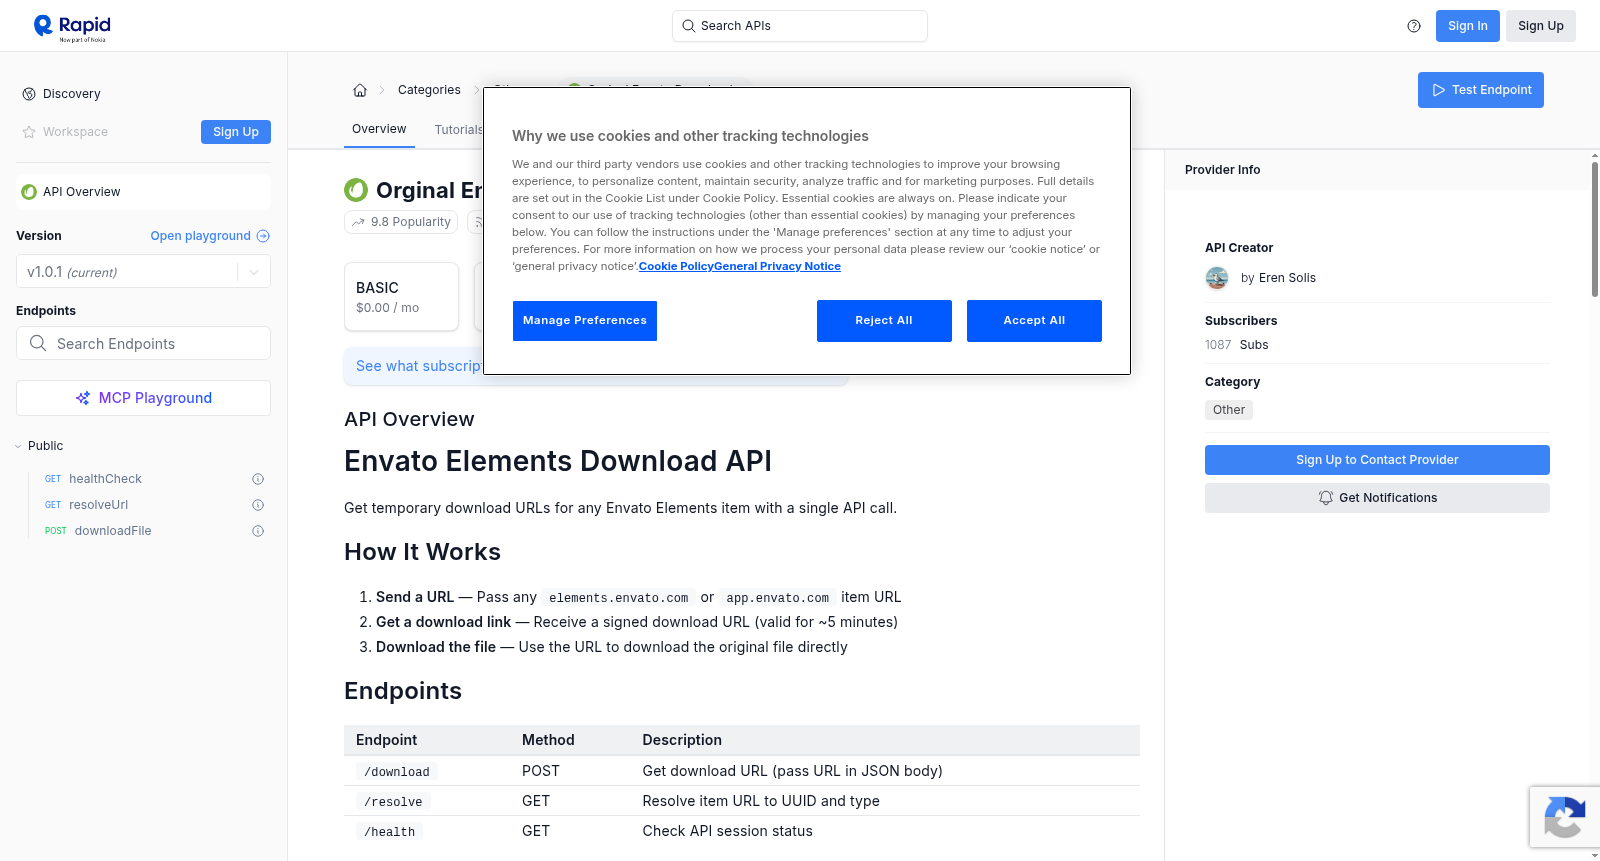
Task: Open the MCP Playground
Action: click(143, 398)
